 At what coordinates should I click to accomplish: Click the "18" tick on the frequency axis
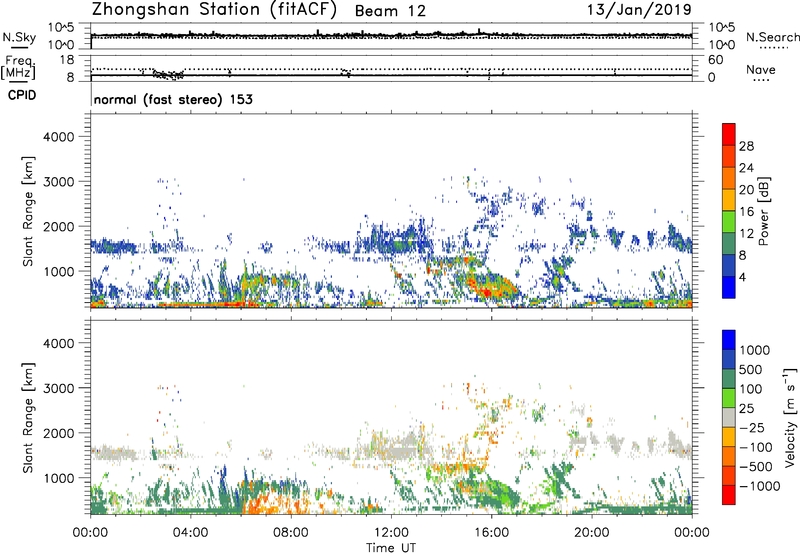click(67, 60)
